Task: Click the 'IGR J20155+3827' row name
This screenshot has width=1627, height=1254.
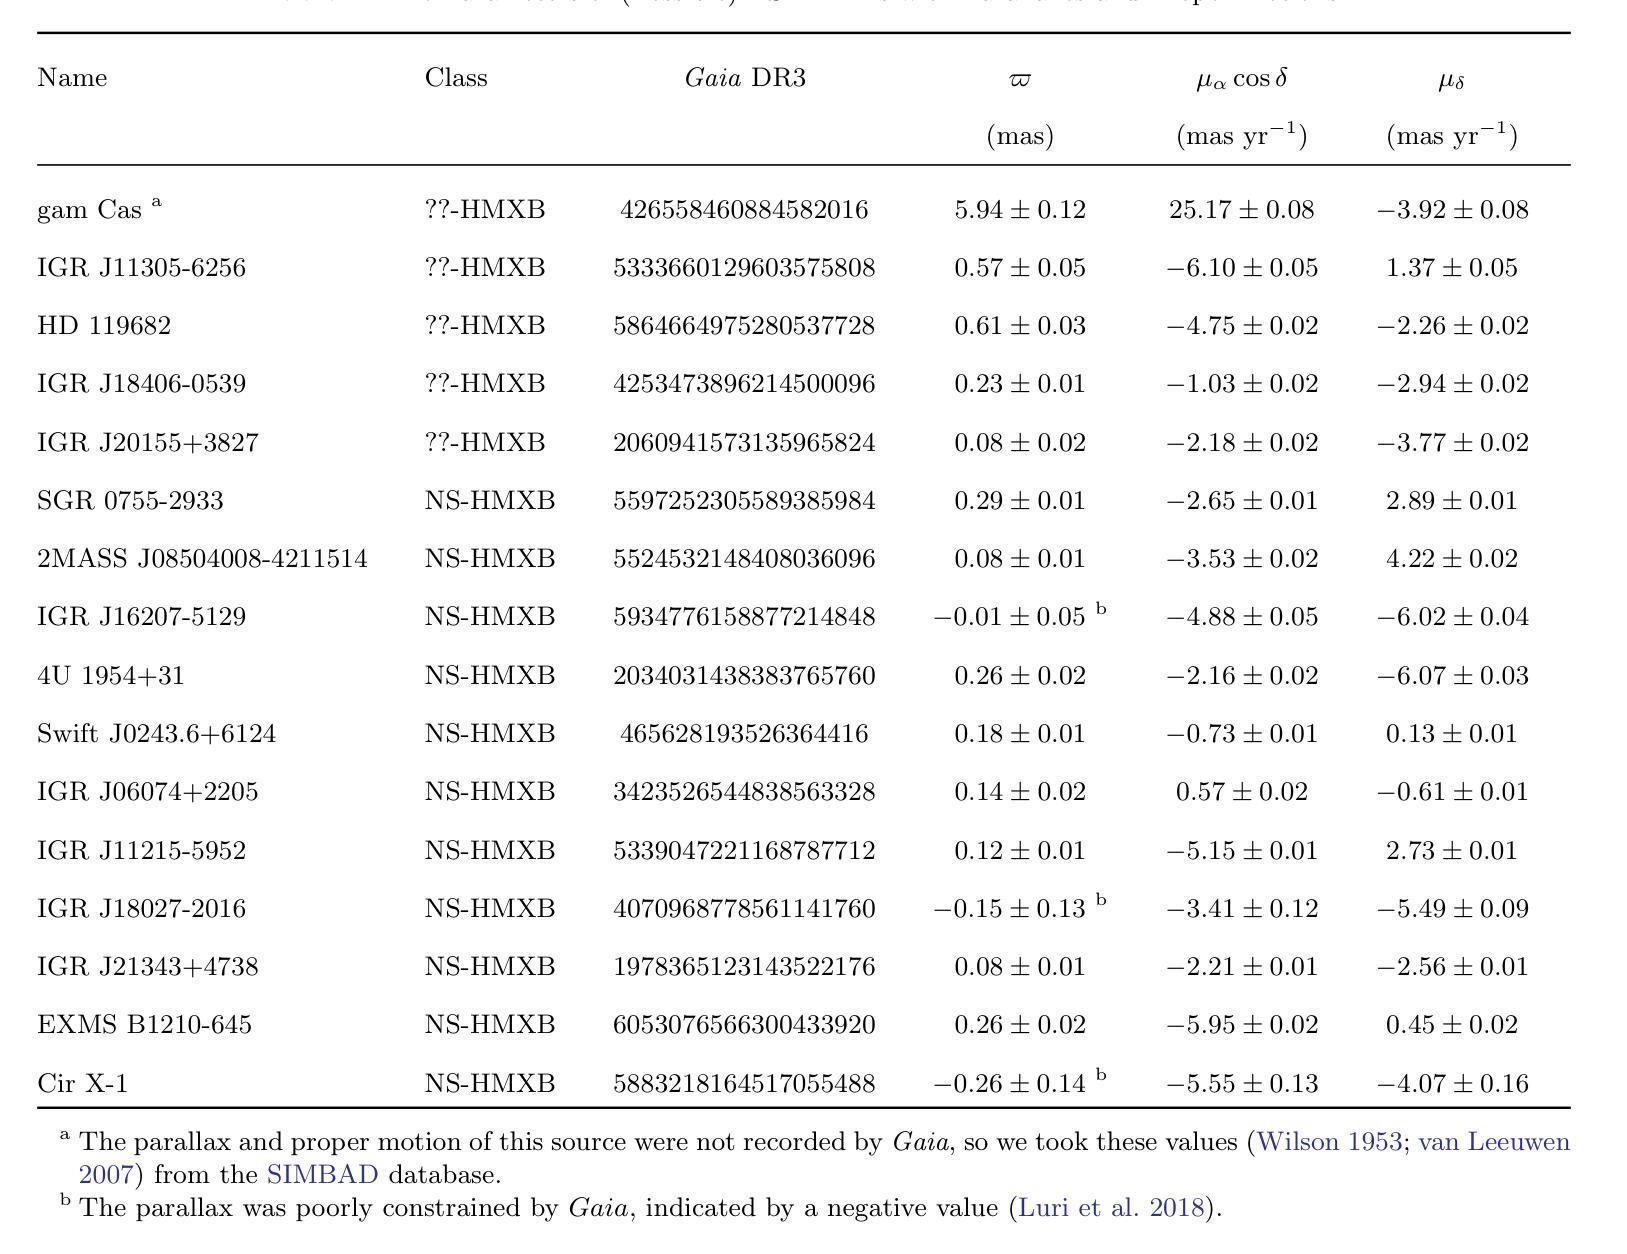Action: (x=148, y=443)
